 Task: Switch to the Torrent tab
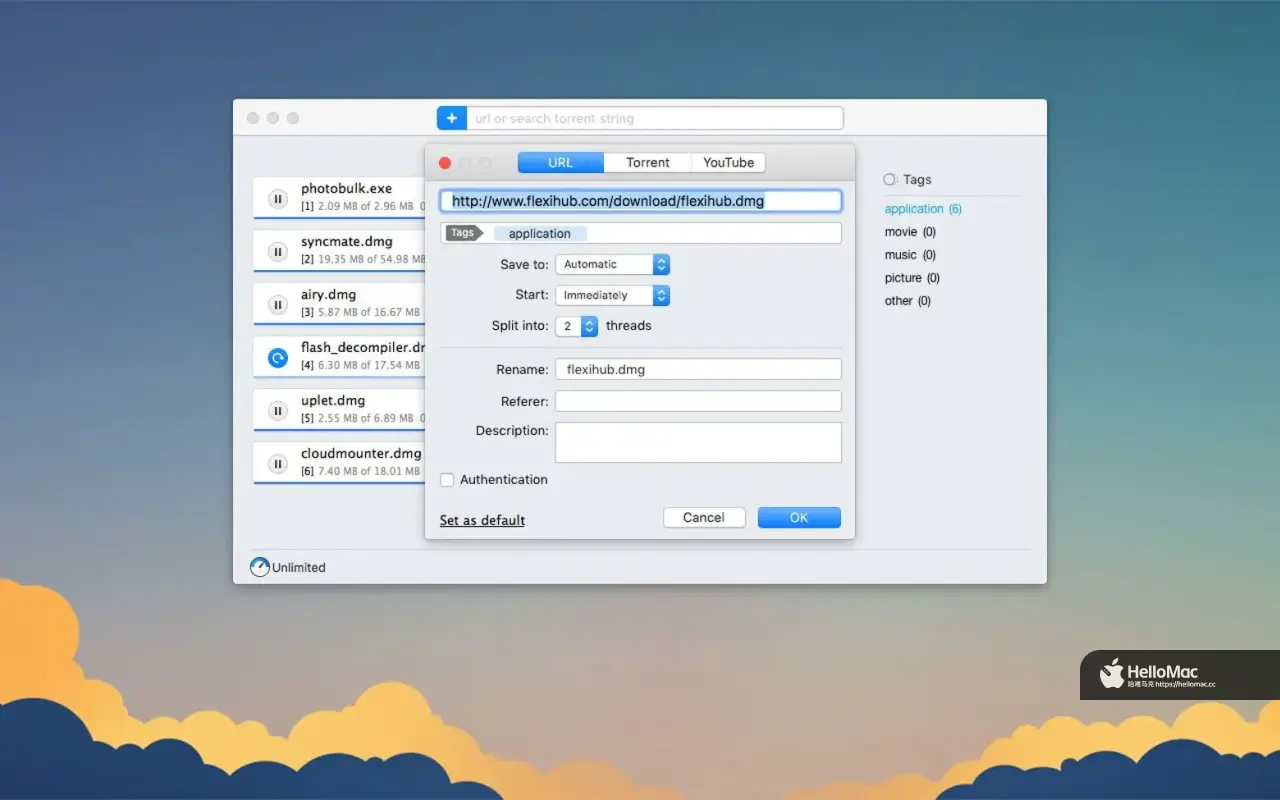pyautogui.click(x=648, y=162)
